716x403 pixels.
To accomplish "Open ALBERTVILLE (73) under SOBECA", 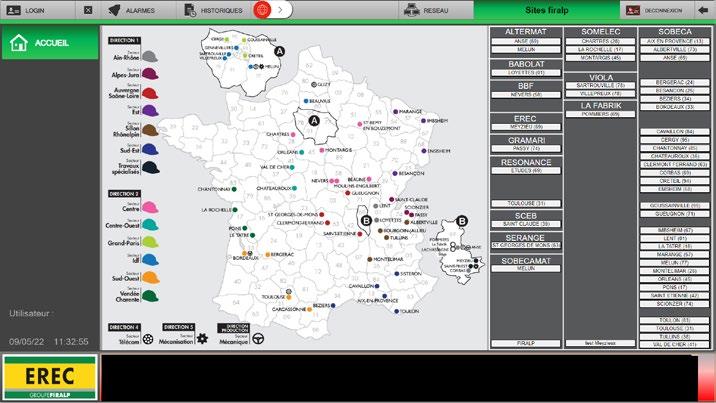I will [674, 49].
